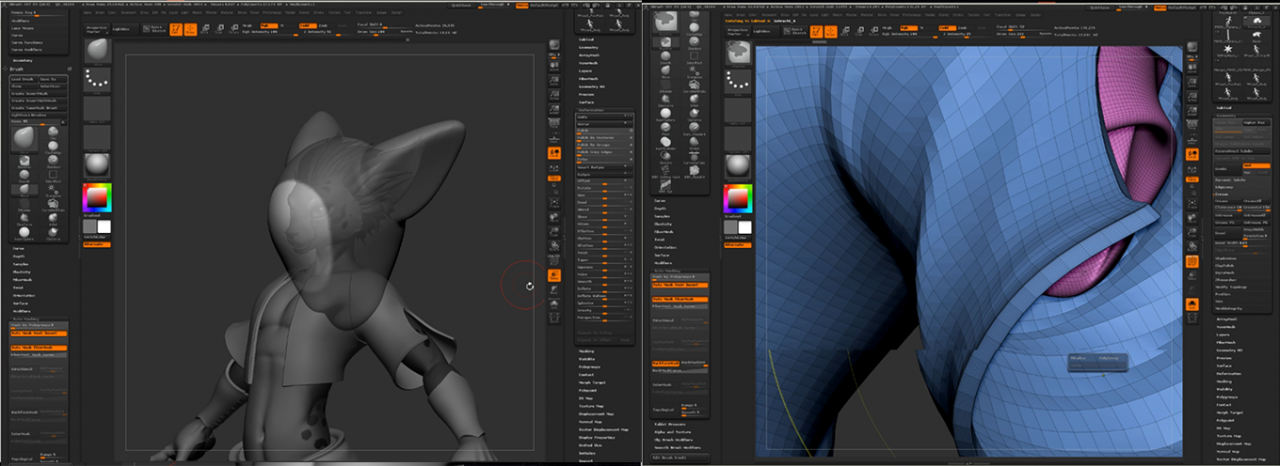
Task: Toggle the orange Solo button on left window shelf
Action: pyautogui.click(x=553, y=274)
